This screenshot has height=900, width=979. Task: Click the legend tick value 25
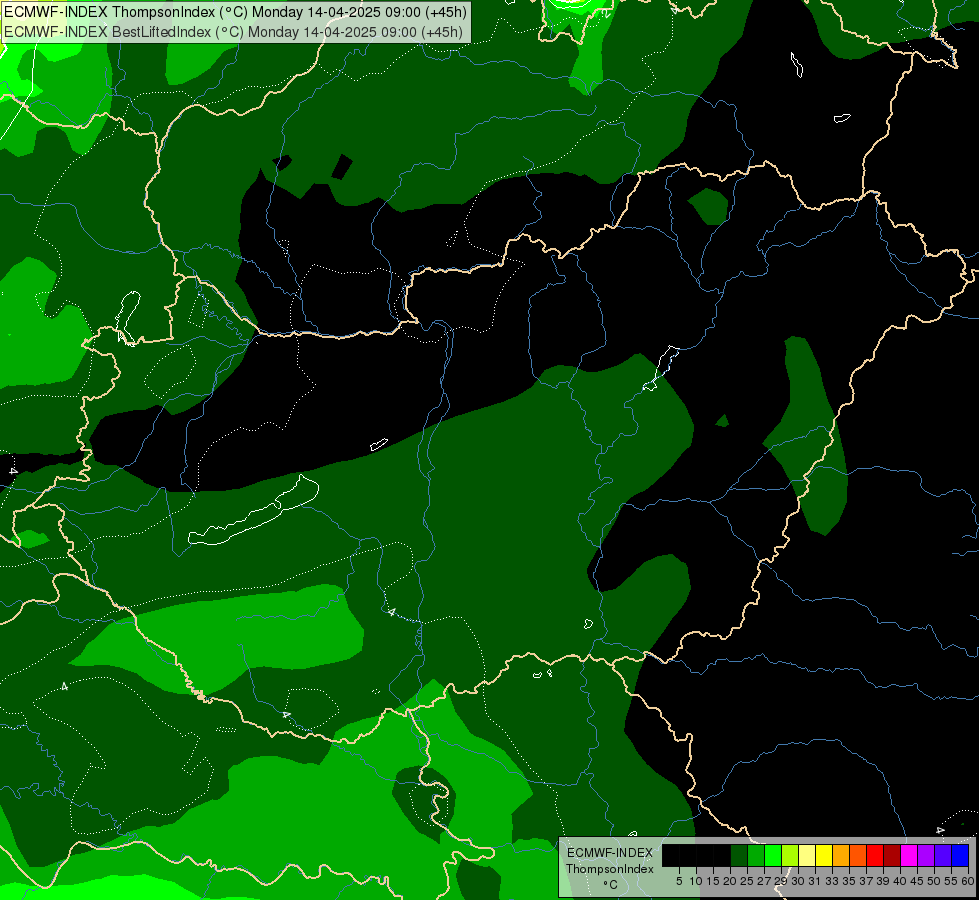pos(747,881)
